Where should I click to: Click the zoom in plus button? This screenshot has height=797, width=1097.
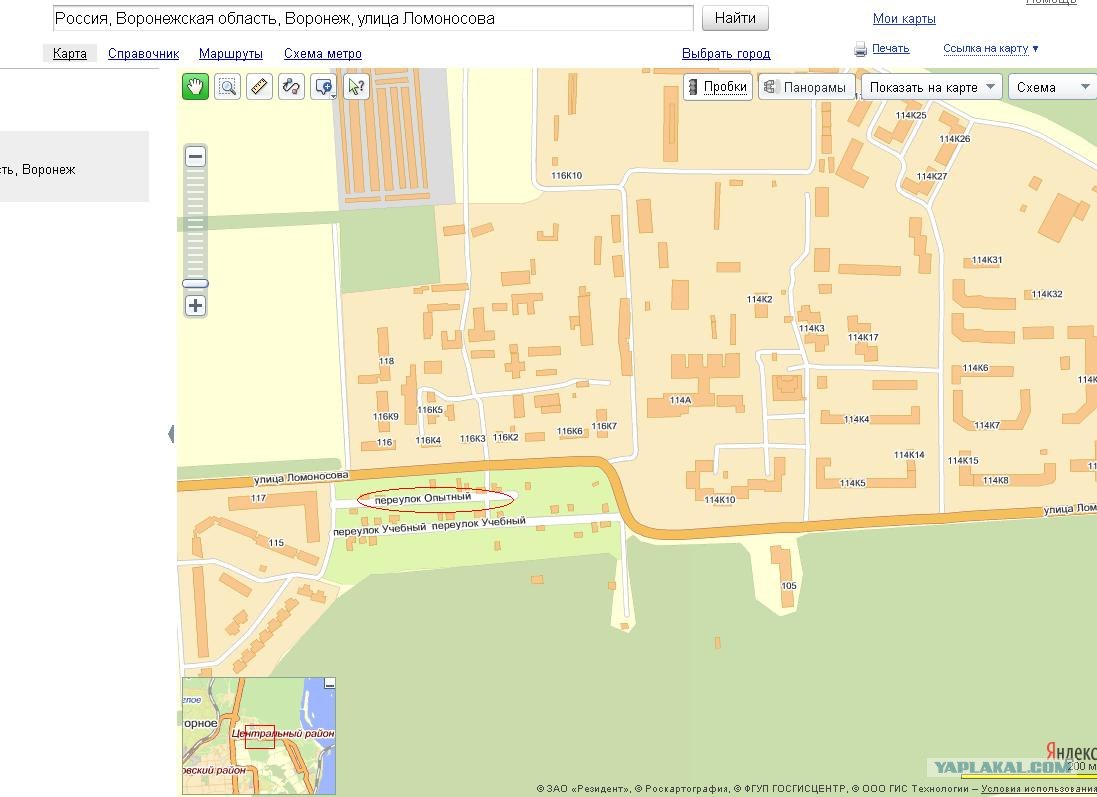[195, 306]
